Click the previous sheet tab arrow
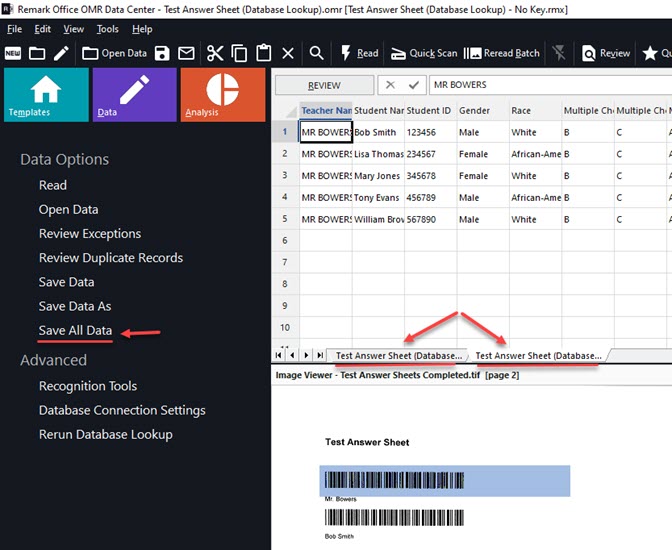672x550 pixels. pos(292,355)
